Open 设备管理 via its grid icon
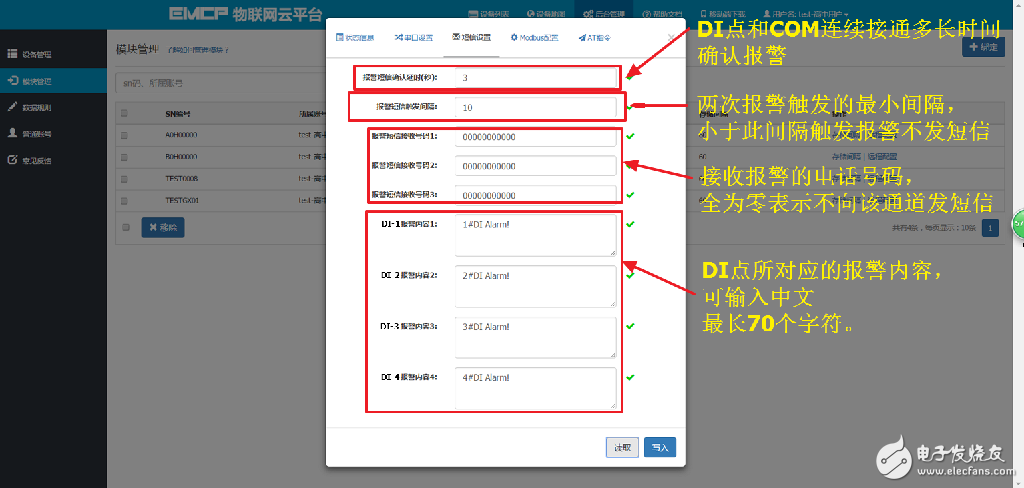The width and height of the screenshot is (1024, 488). (12, 54)
